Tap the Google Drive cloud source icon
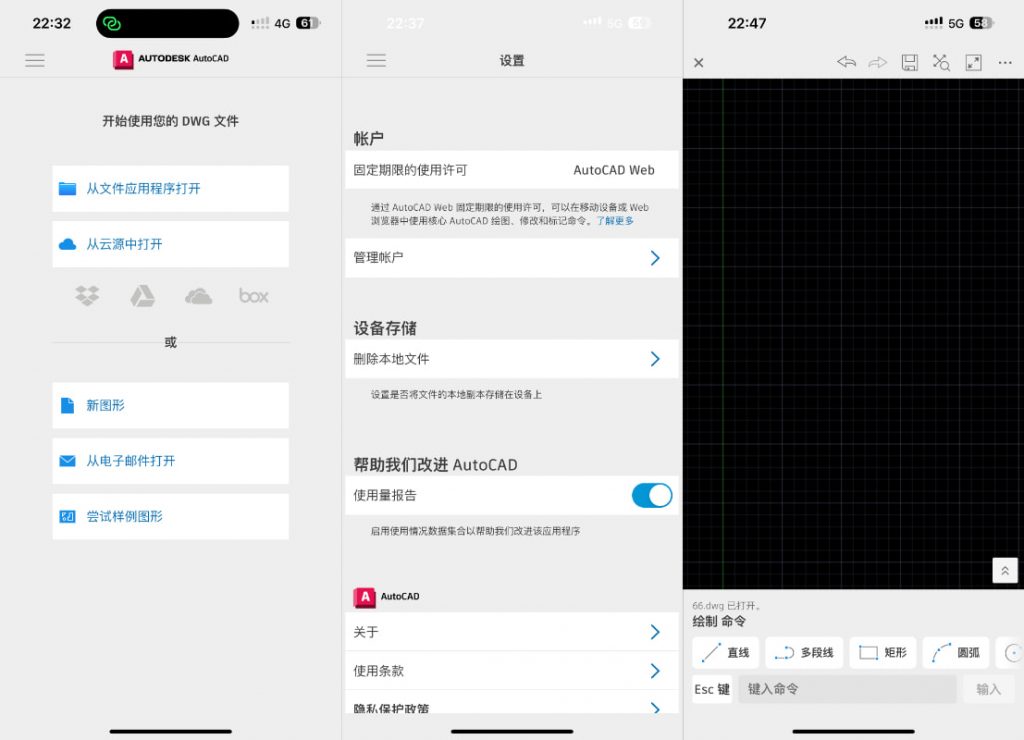The height and width of the screenshot is (740, 1024). [142, 296]
